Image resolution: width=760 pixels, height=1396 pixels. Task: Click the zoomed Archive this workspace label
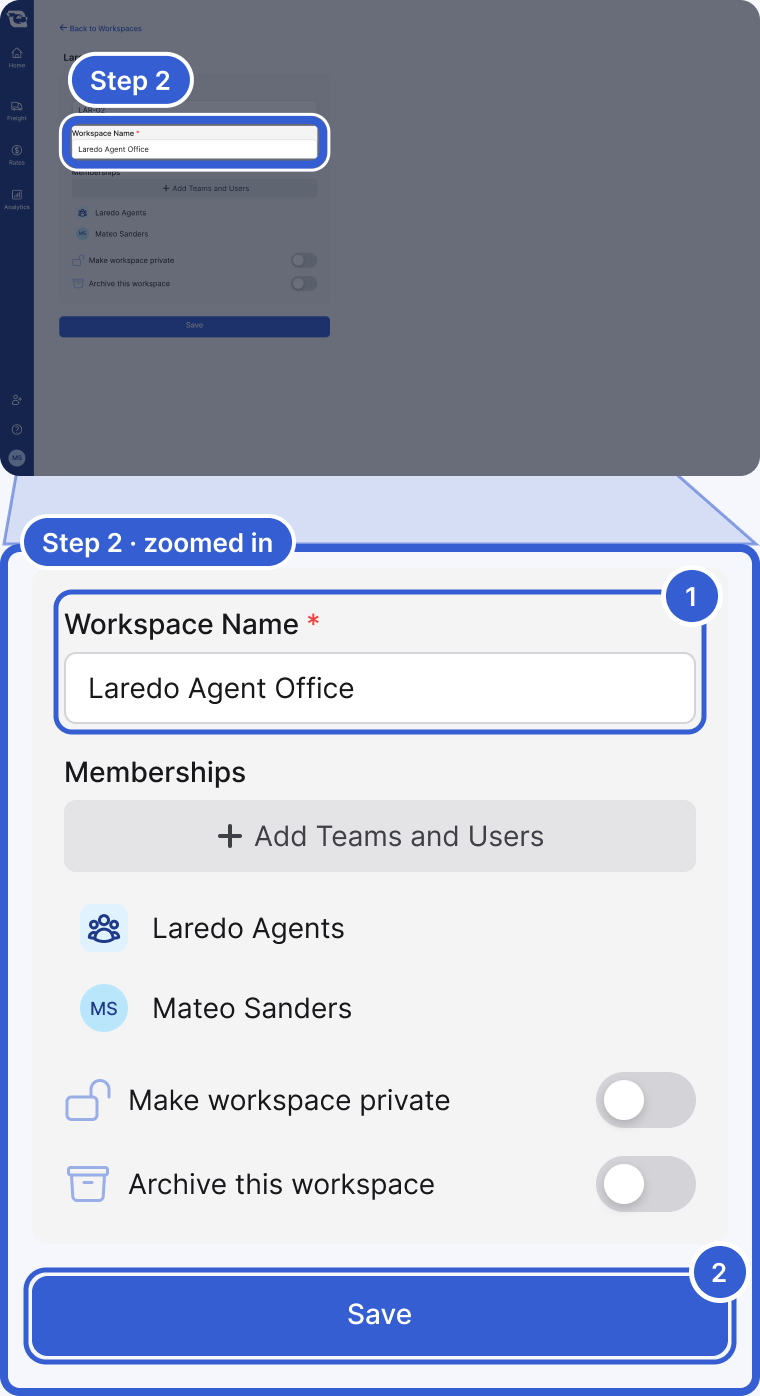point(282,1184)
